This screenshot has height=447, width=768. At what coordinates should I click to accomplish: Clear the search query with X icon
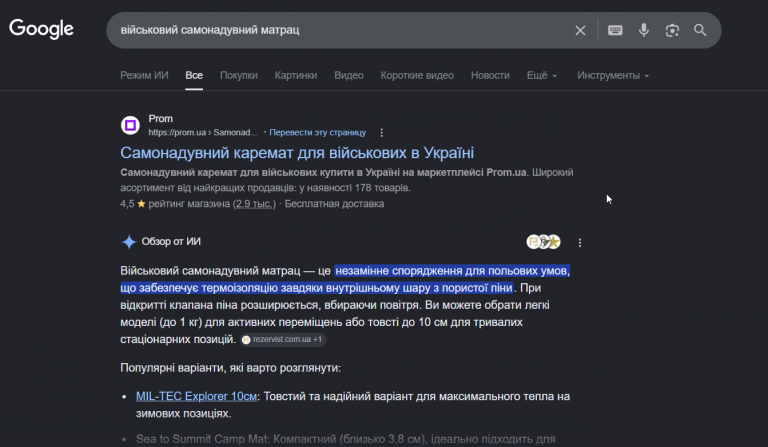pyautogui.click(x=580, y=30)
